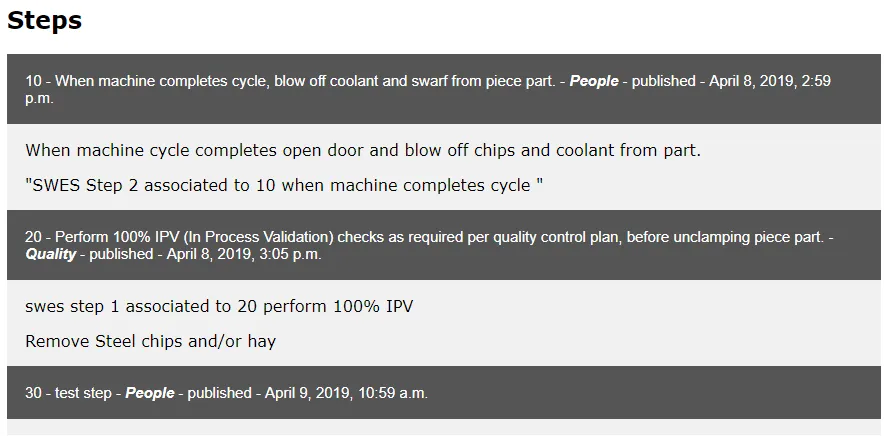The width and height of the screenshot is (884, 436).
Task: Click the April 9, 2019, 10:59 a.m. timestamp
Action: click(346, 393)
